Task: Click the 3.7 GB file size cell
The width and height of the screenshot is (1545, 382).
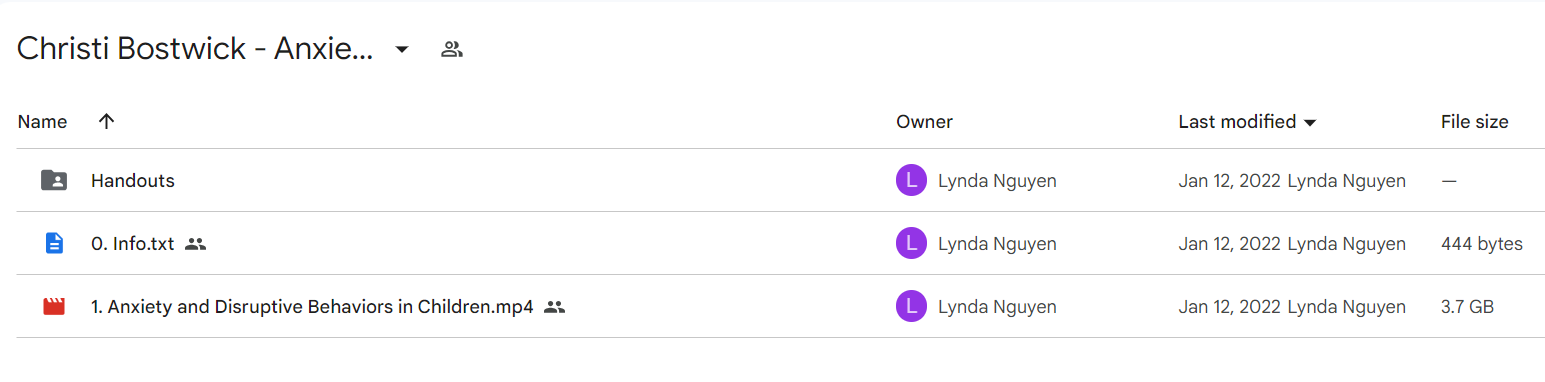Action: coord(1467,307)
